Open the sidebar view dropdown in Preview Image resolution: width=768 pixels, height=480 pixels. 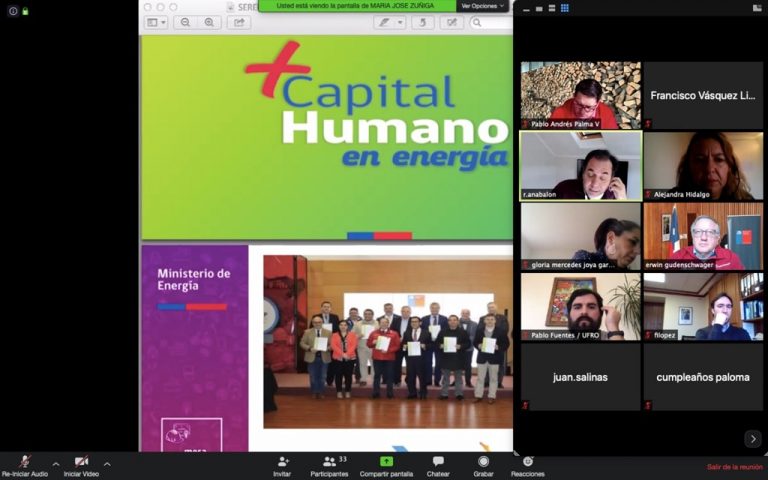tap(156, 23)
